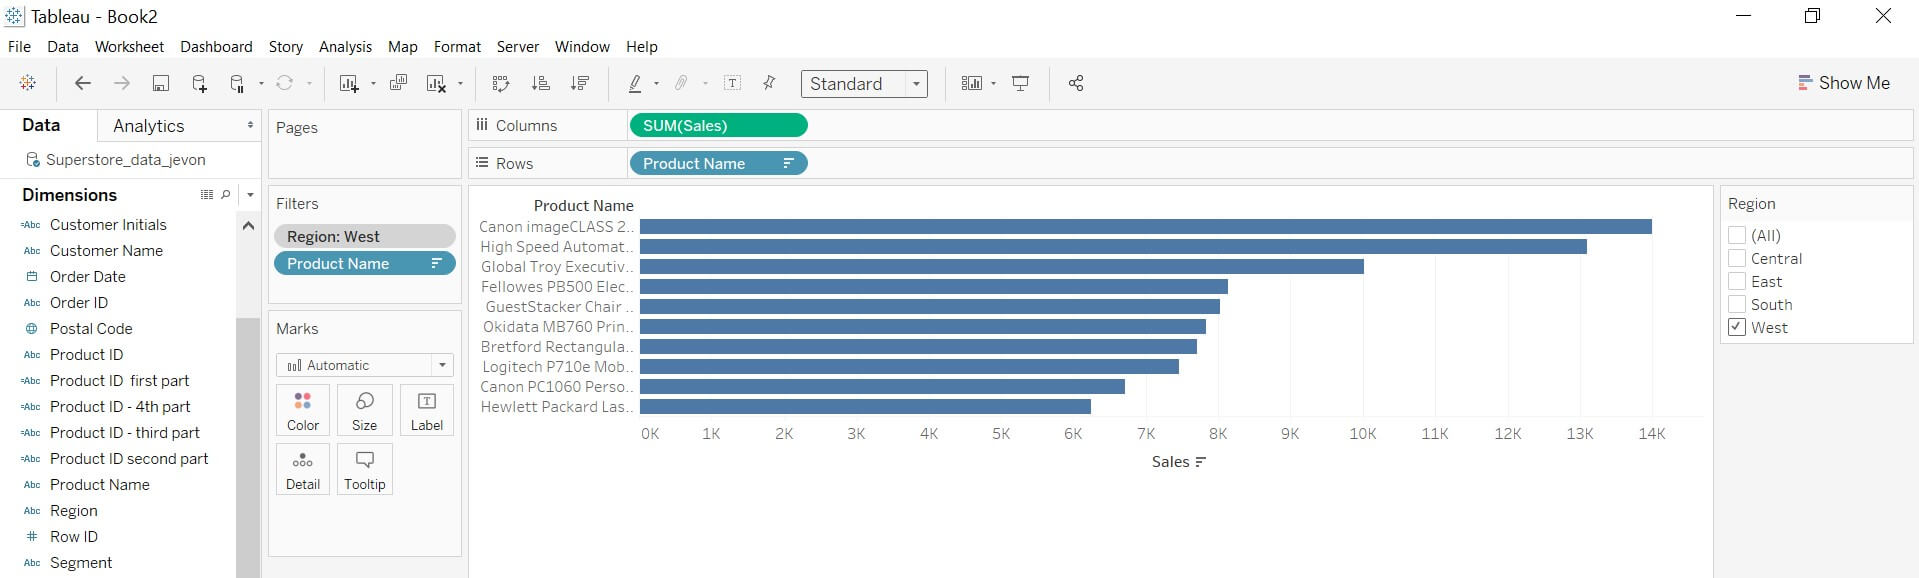Open dropdown arrow beside clear sheet icon
Image resolution: width=1919 pixels, height=578 pixels.
click(x=460, y=84)
